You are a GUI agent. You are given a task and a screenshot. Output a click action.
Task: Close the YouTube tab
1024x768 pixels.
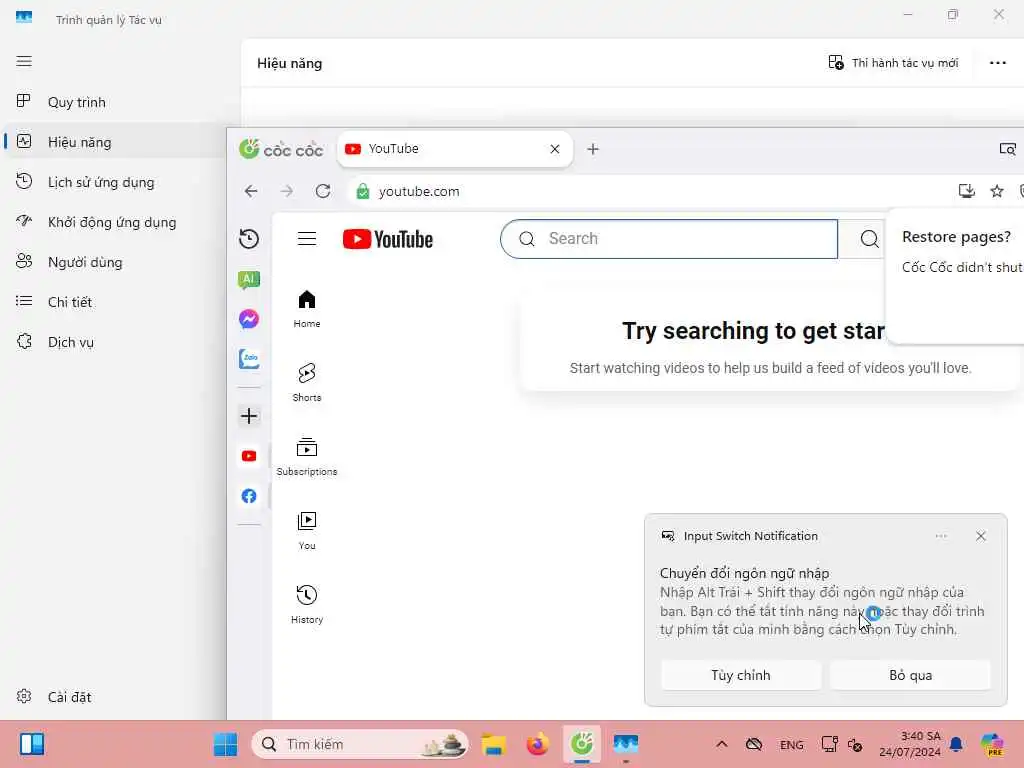click(554, 149)
